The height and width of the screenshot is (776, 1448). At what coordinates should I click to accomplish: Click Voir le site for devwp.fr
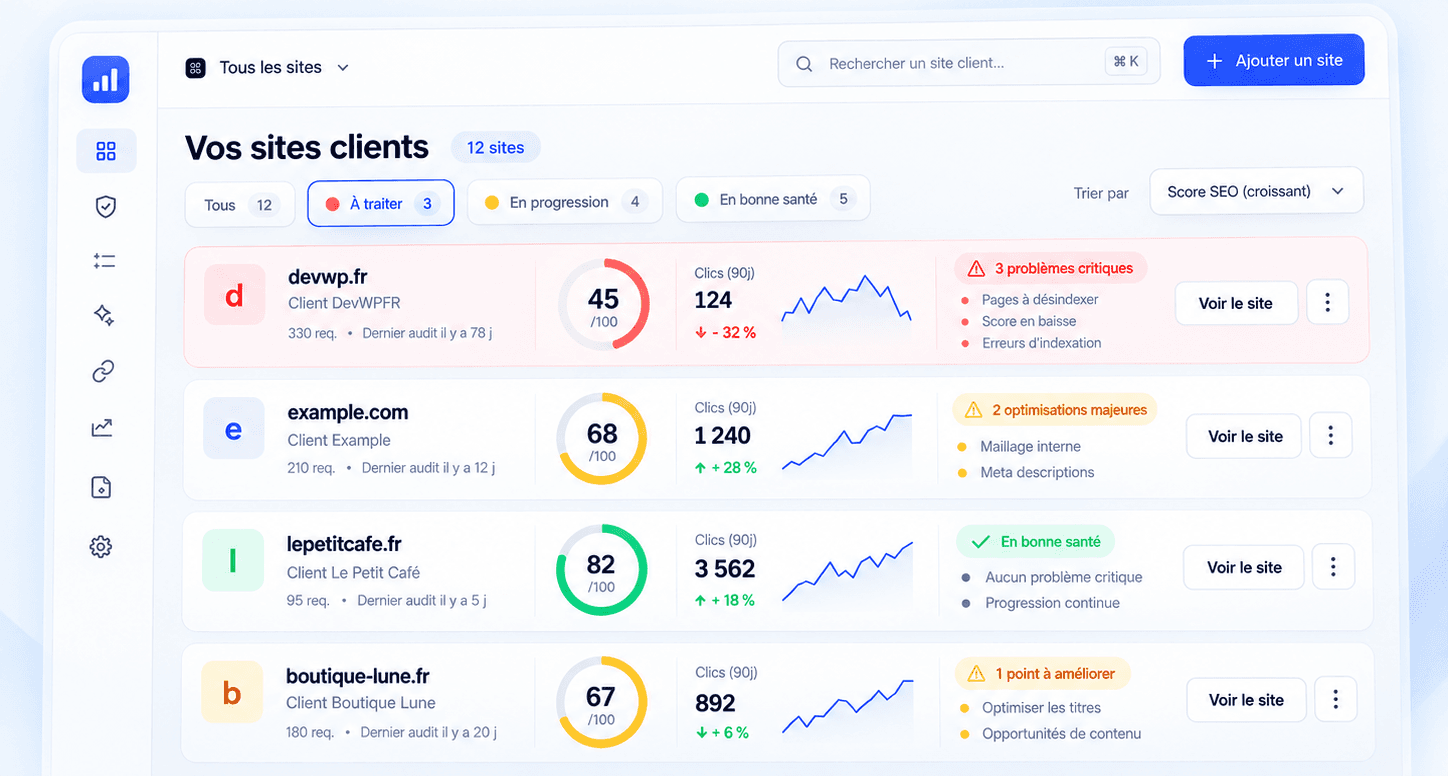pyautogui.click(x=1235, y=303)
